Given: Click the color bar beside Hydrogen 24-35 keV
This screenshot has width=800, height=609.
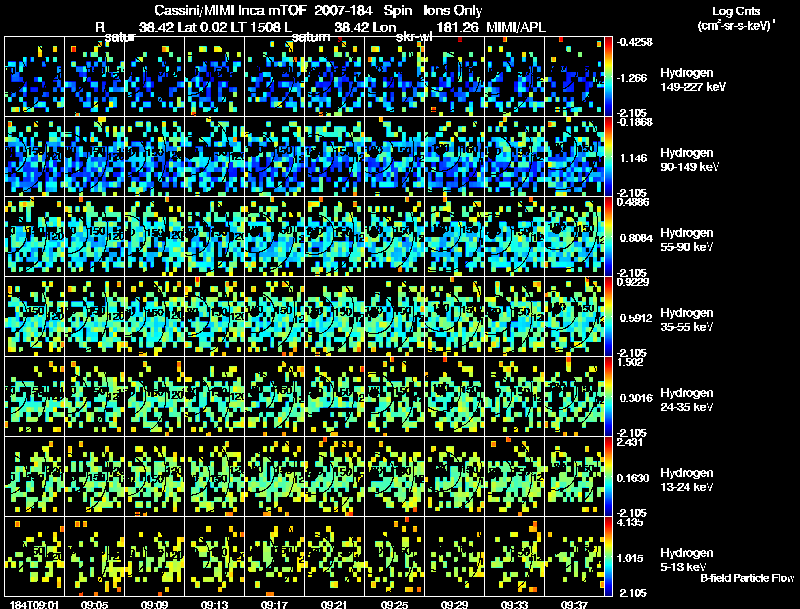Looking at the screenshot, I should [x=608, y=397].
